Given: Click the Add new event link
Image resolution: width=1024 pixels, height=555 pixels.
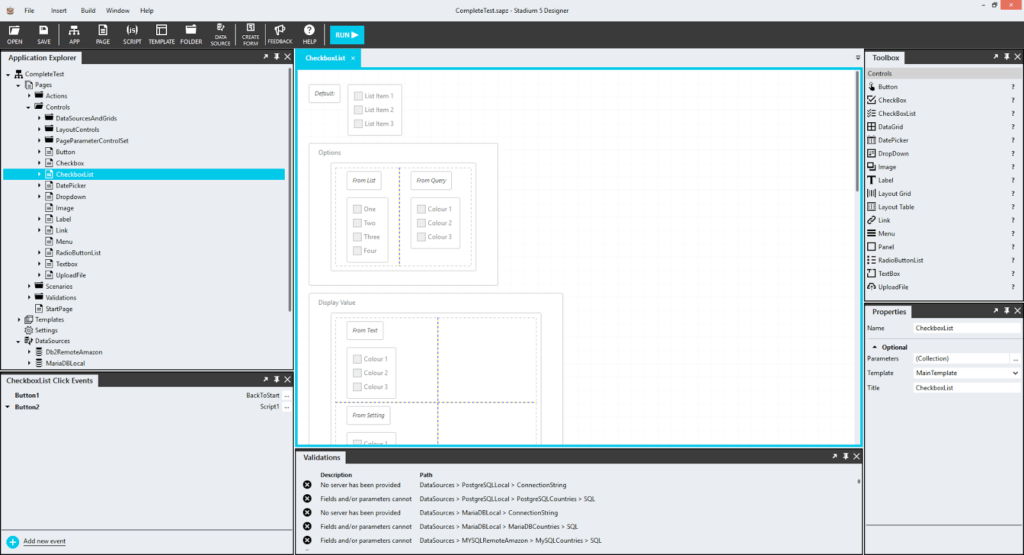Looking at the screenshot, I should 44,541.
